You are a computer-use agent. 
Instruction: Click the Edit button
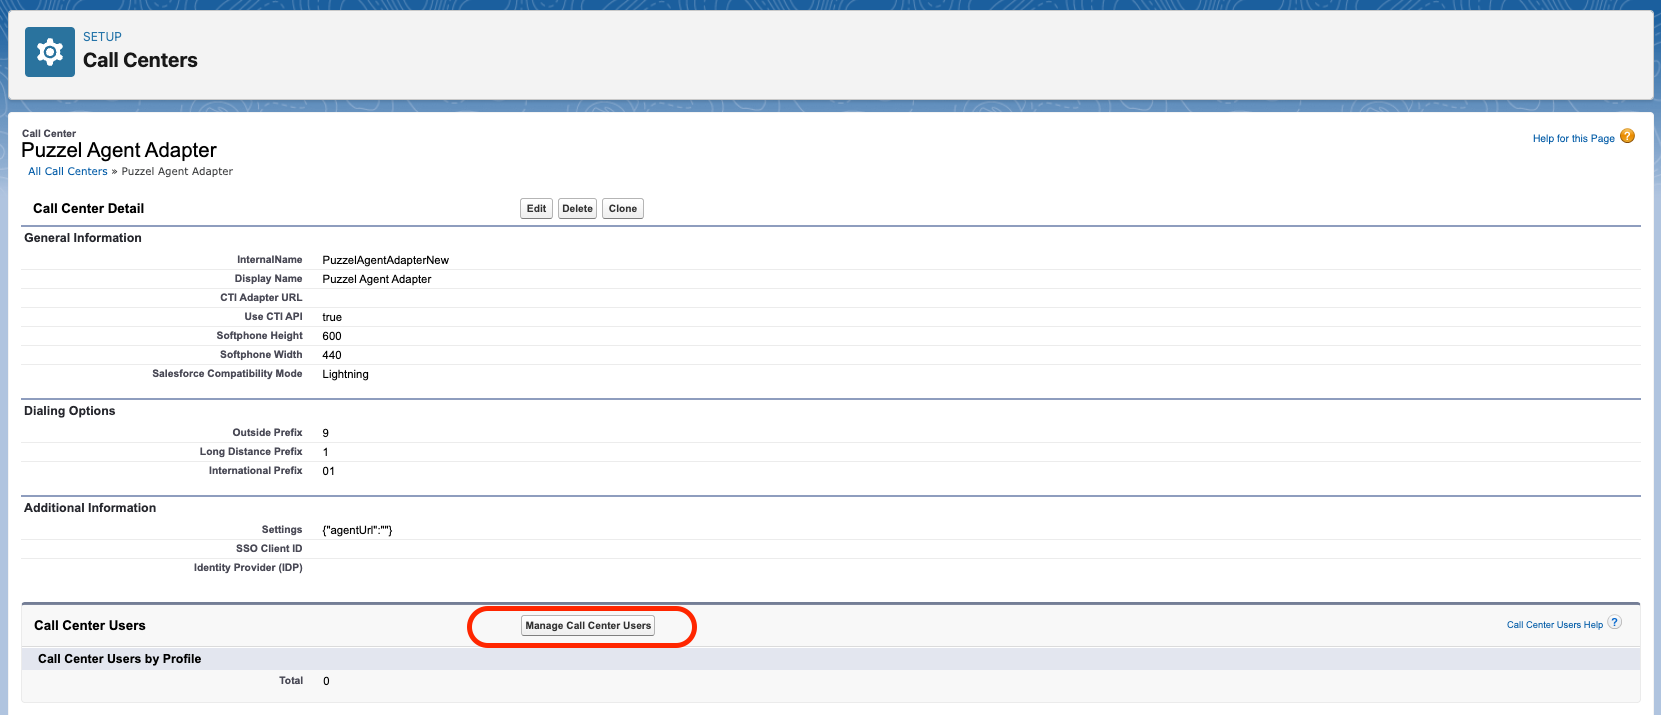[x=536, y=209]
